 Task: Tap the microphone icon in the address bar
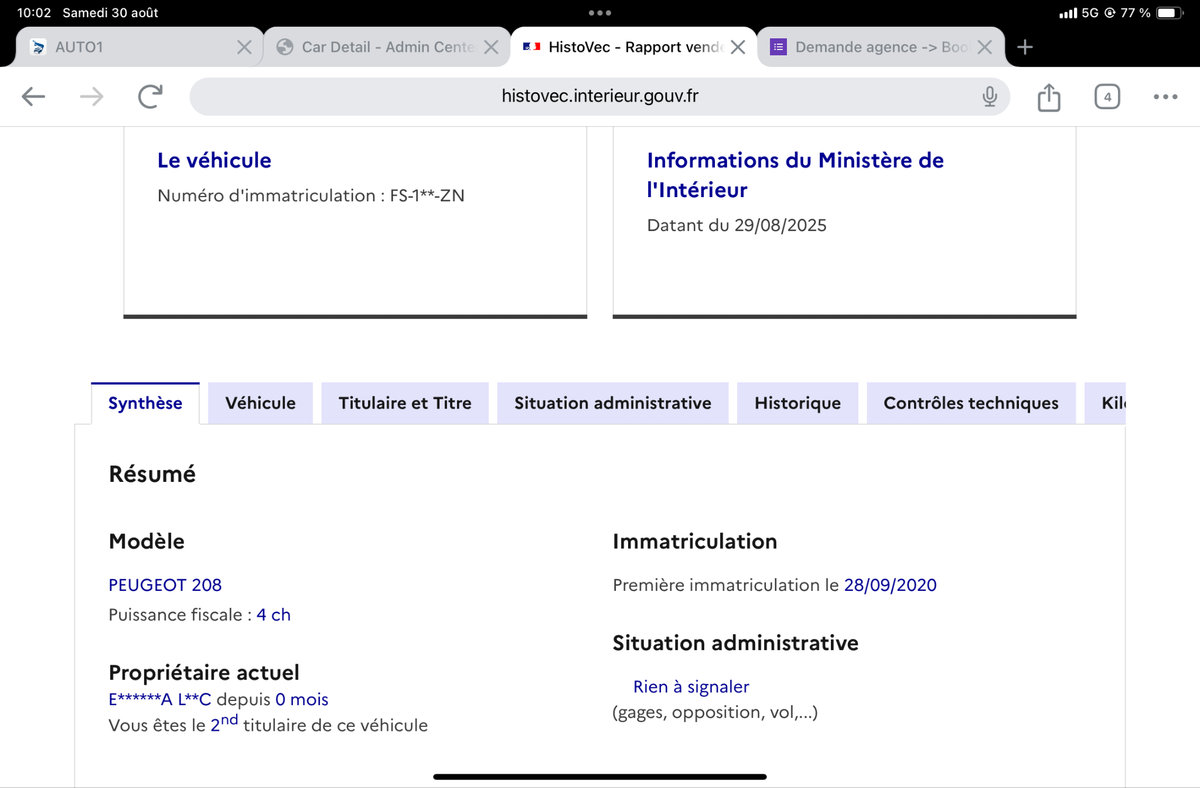(x=989, y=96)
